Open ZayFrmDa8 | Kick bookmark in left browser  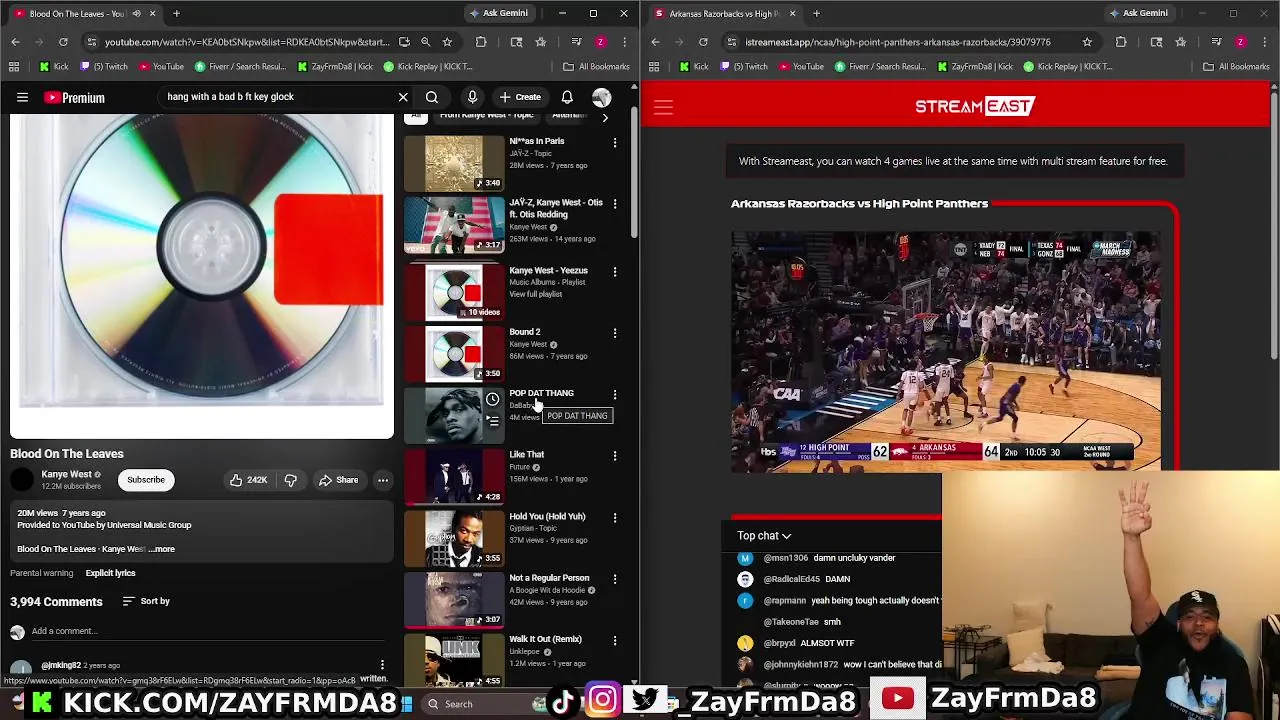(x=335, y=67)
